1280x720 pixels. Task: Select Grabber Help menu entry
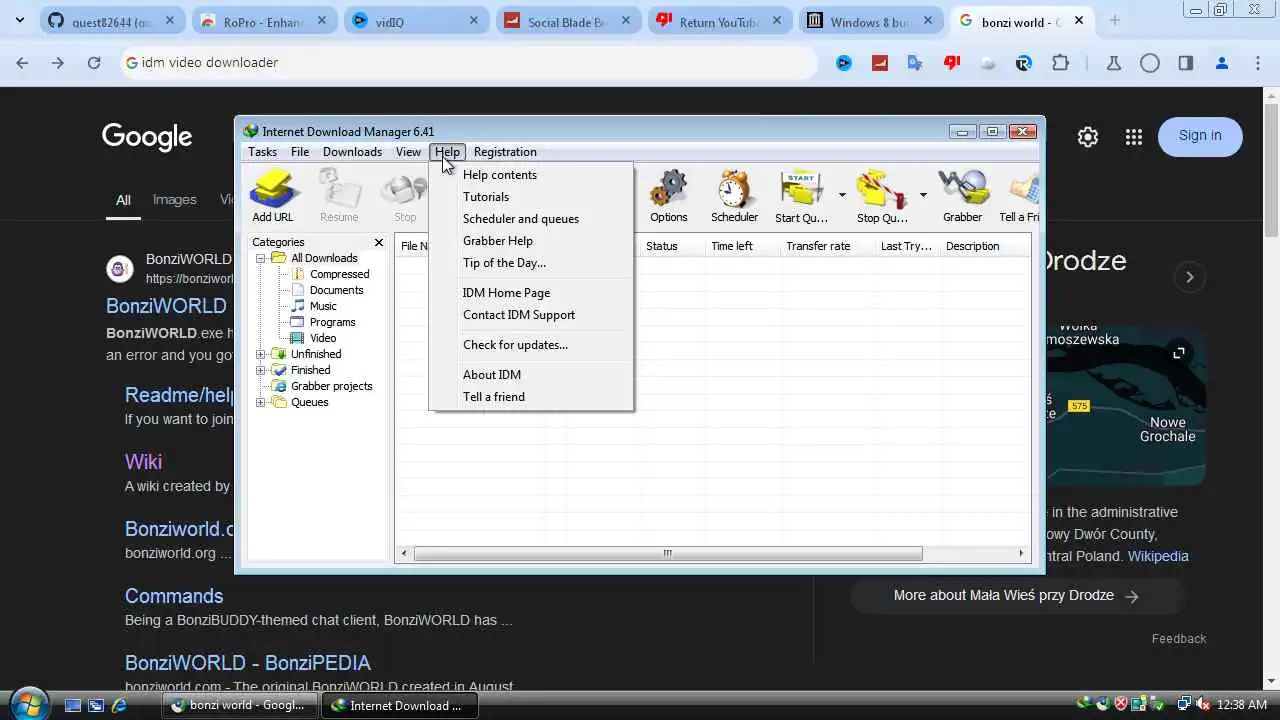click(531, 241)
